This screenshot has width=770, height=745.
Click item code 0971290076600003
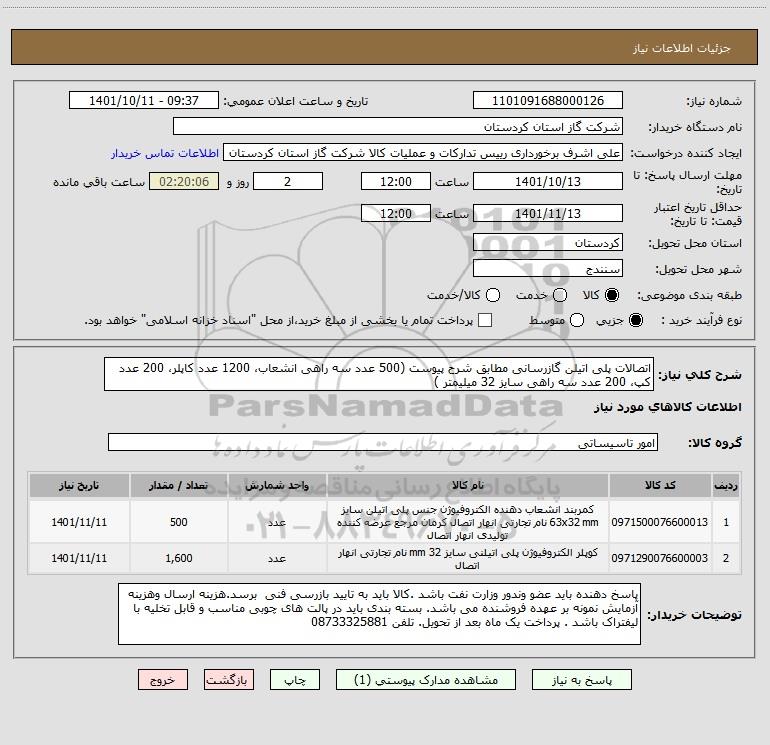pos(660,558)
